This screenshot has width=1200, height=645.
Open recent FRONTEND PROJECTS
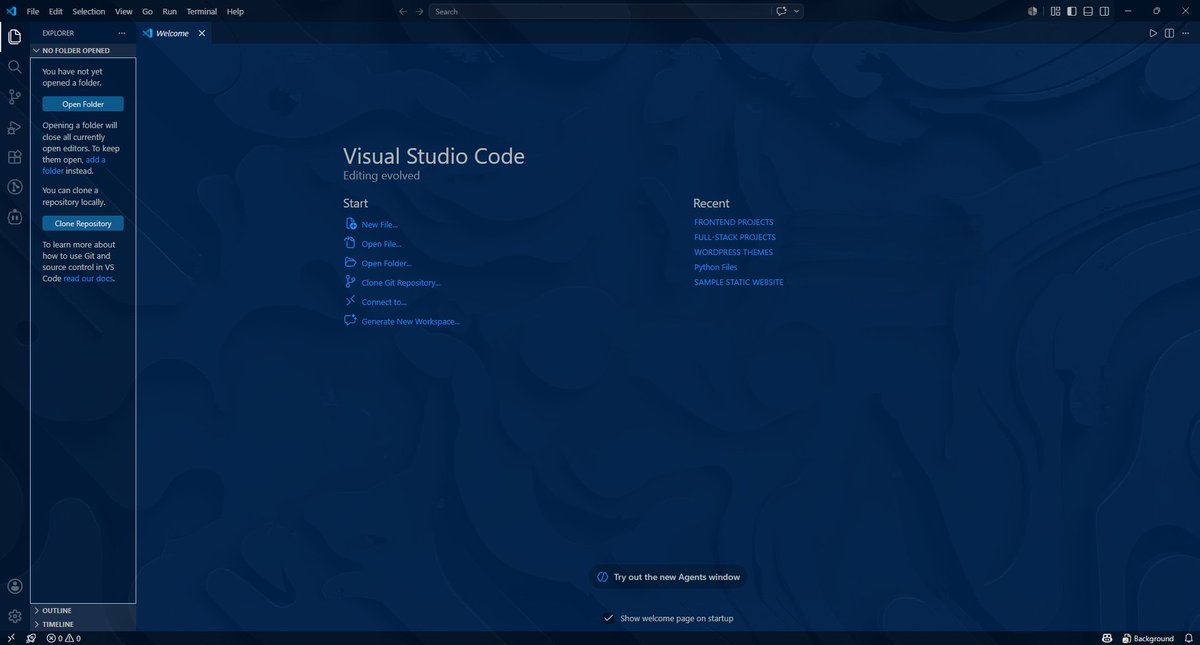(x=734, y=222)
